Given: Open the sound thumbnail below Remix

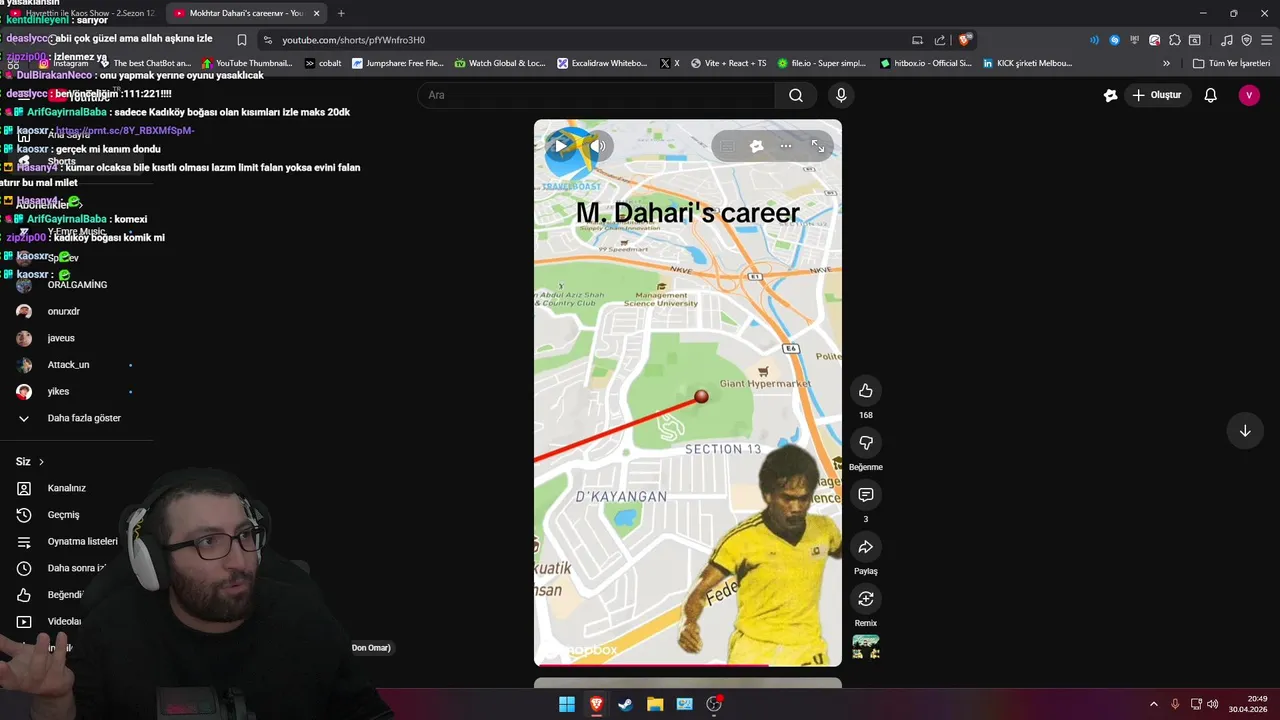Looking at the screenshot, I should coord(866,648).
